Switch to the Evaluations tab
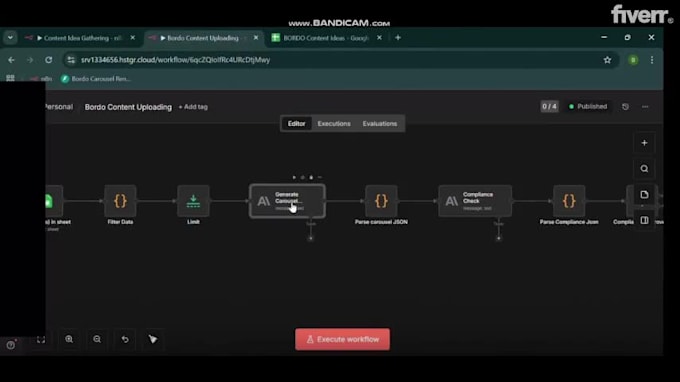Viewport: 680px width, 382px height. coord(380,124)
